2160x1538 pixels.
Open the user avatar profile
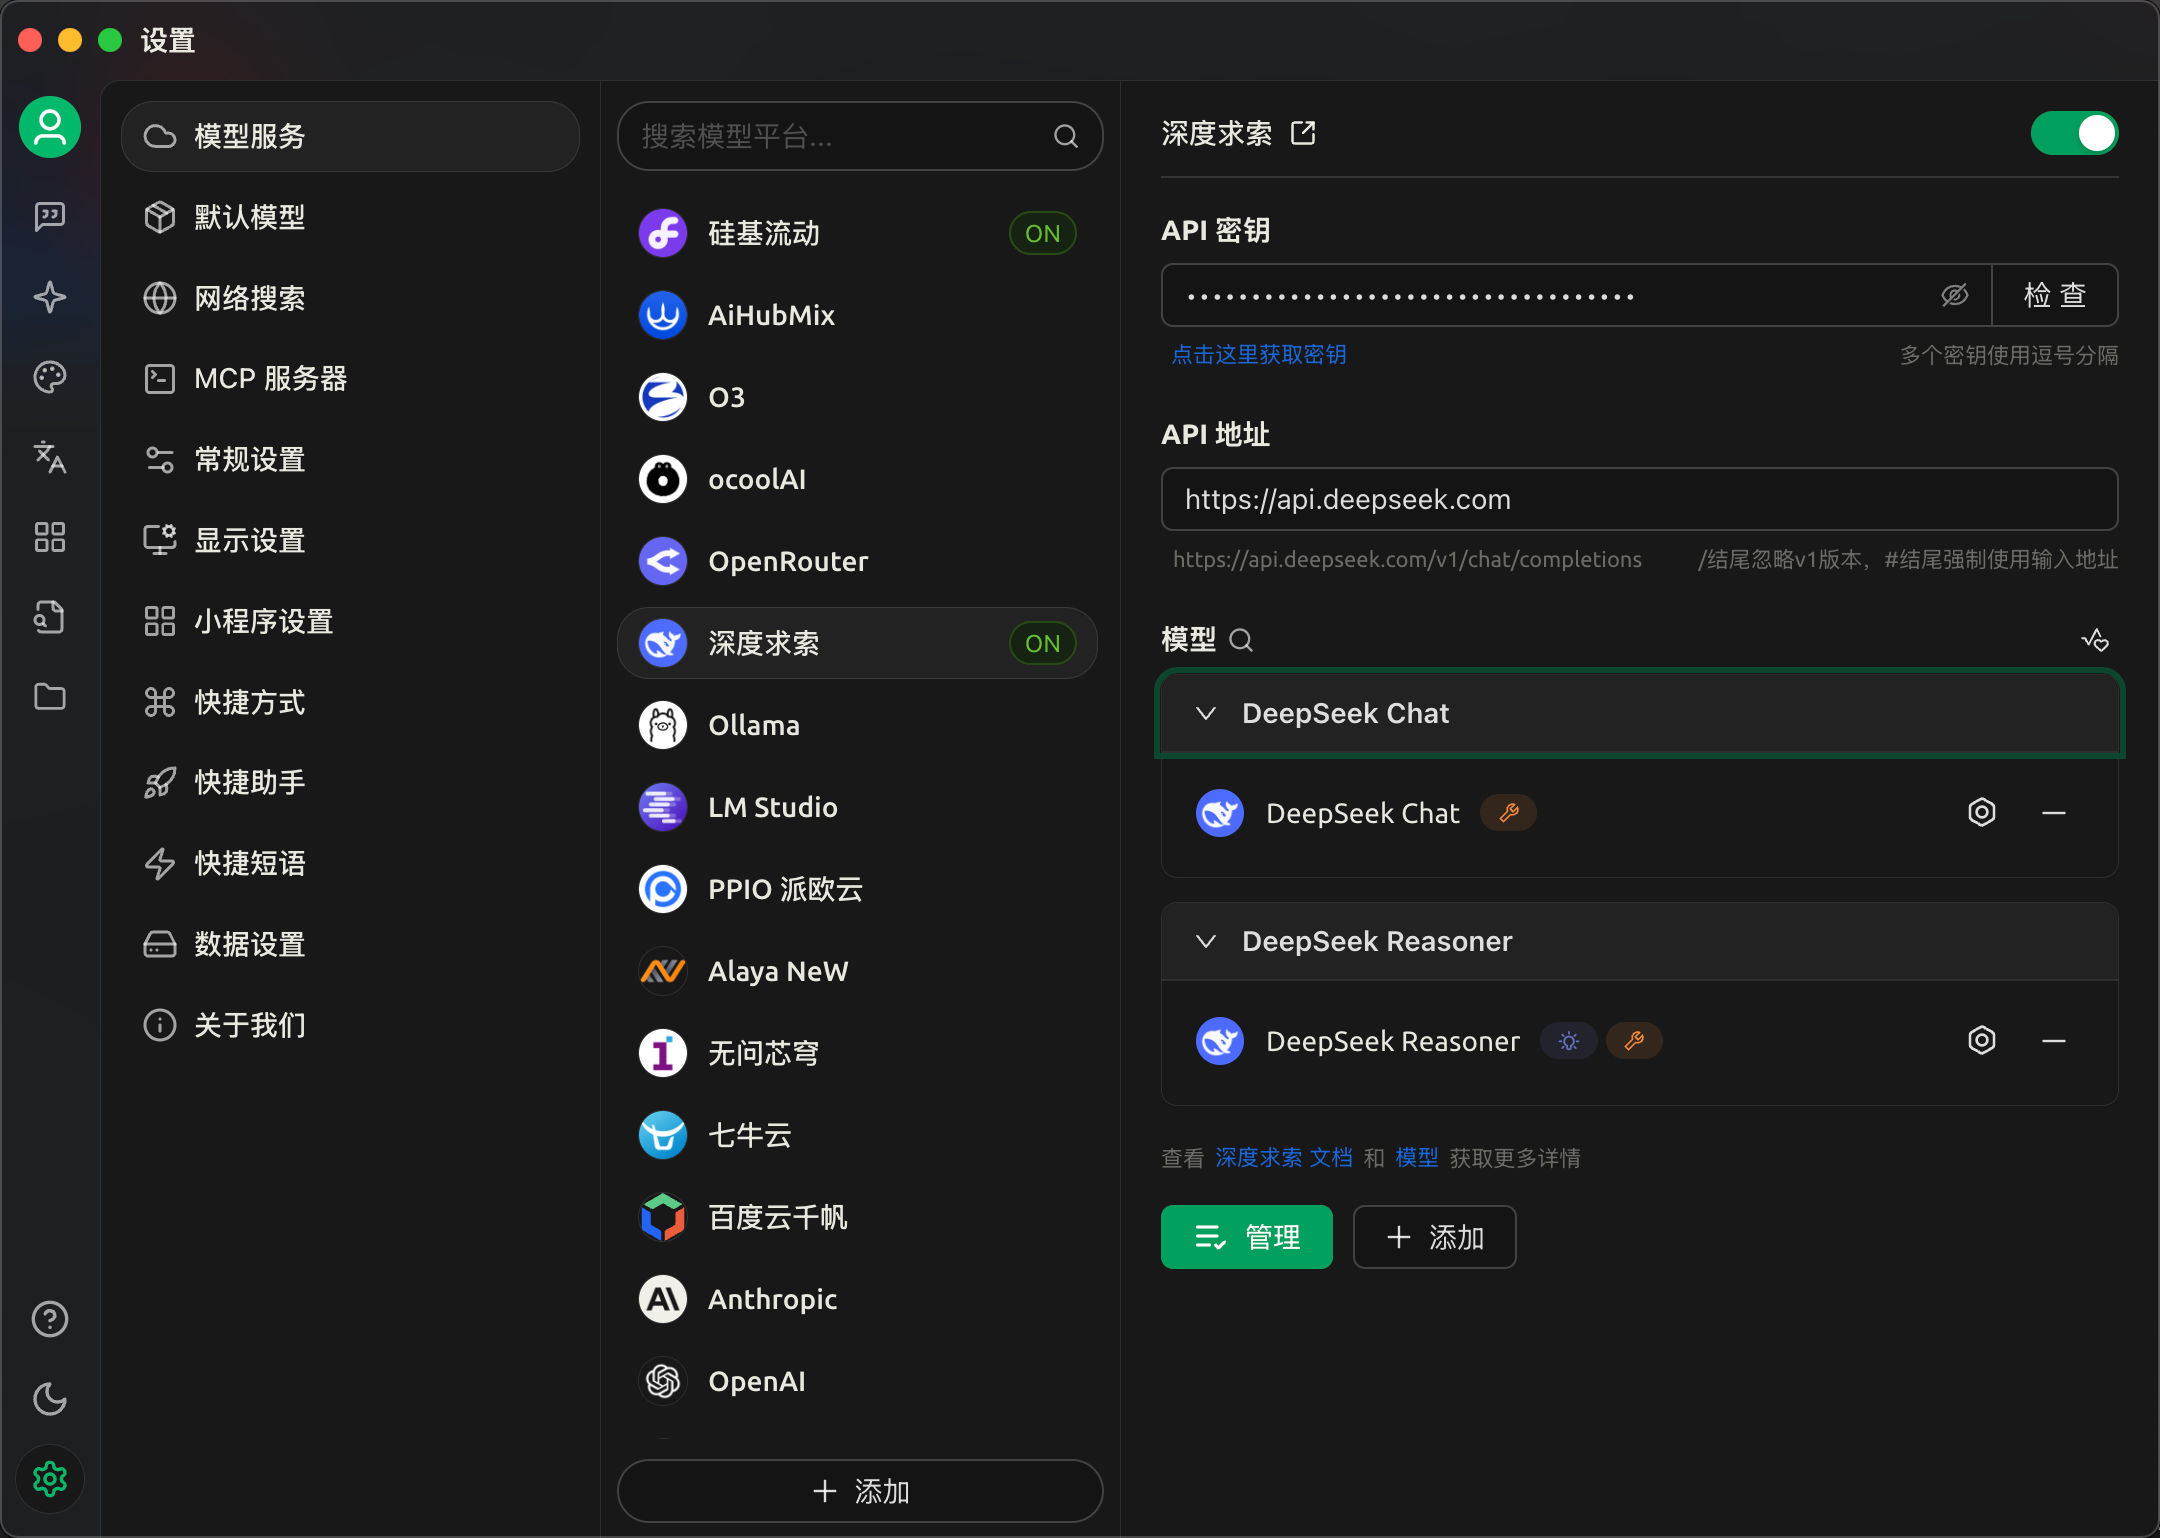click(50, 128)
